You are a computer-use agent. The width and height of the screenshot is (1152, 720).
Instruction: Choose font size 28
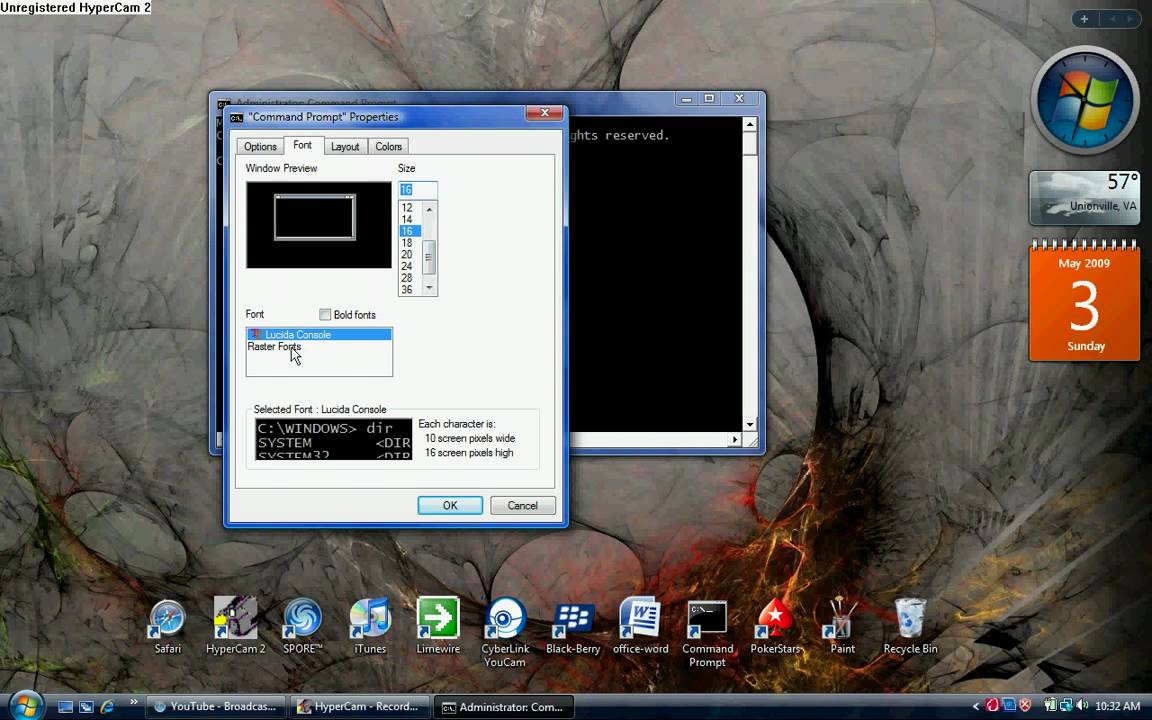coord(409,278)
